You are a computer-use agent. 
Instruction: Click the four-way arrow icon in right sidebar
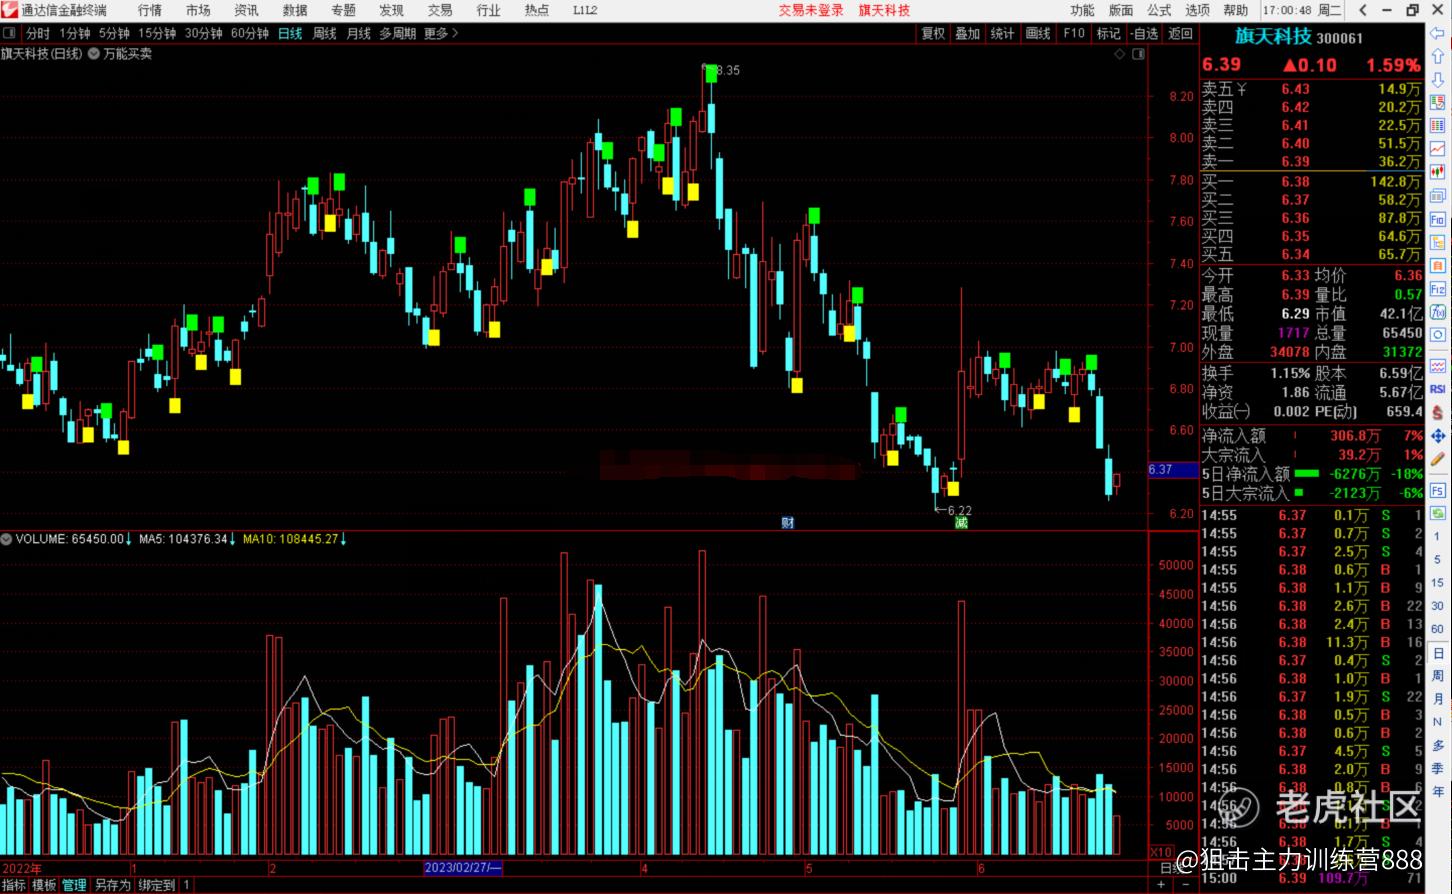(1438, 436)
